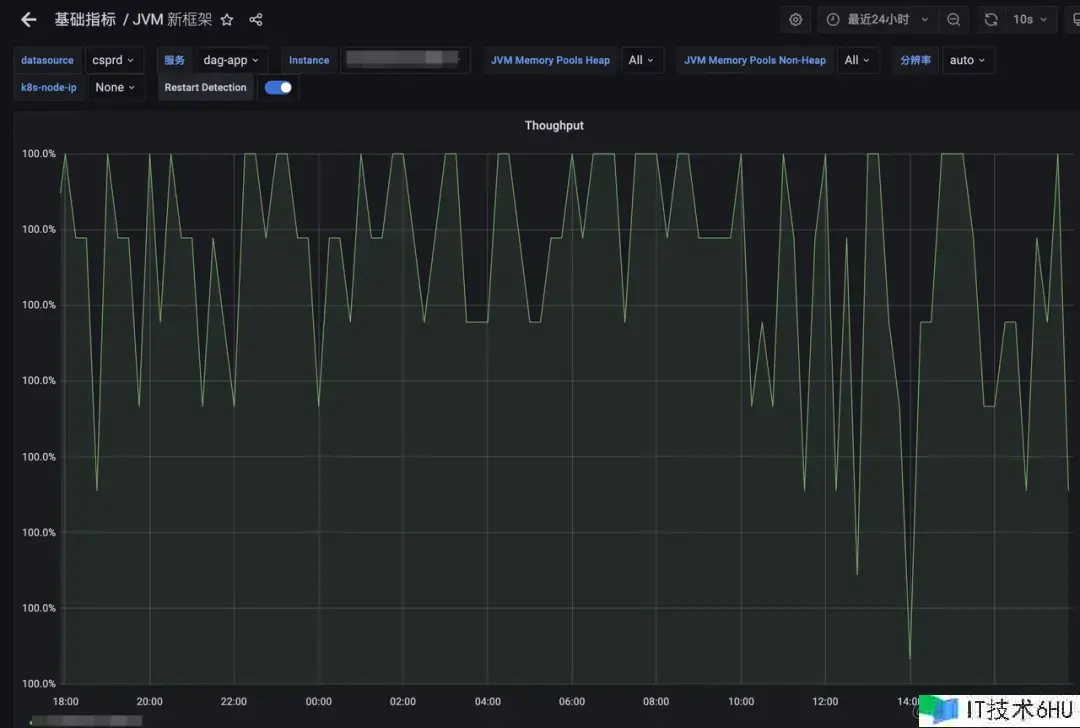Expand the JVM Memory Pools Heap dropdown
Image resolution: width=1080 pixels, height=728 pixels.
[641, 60]
